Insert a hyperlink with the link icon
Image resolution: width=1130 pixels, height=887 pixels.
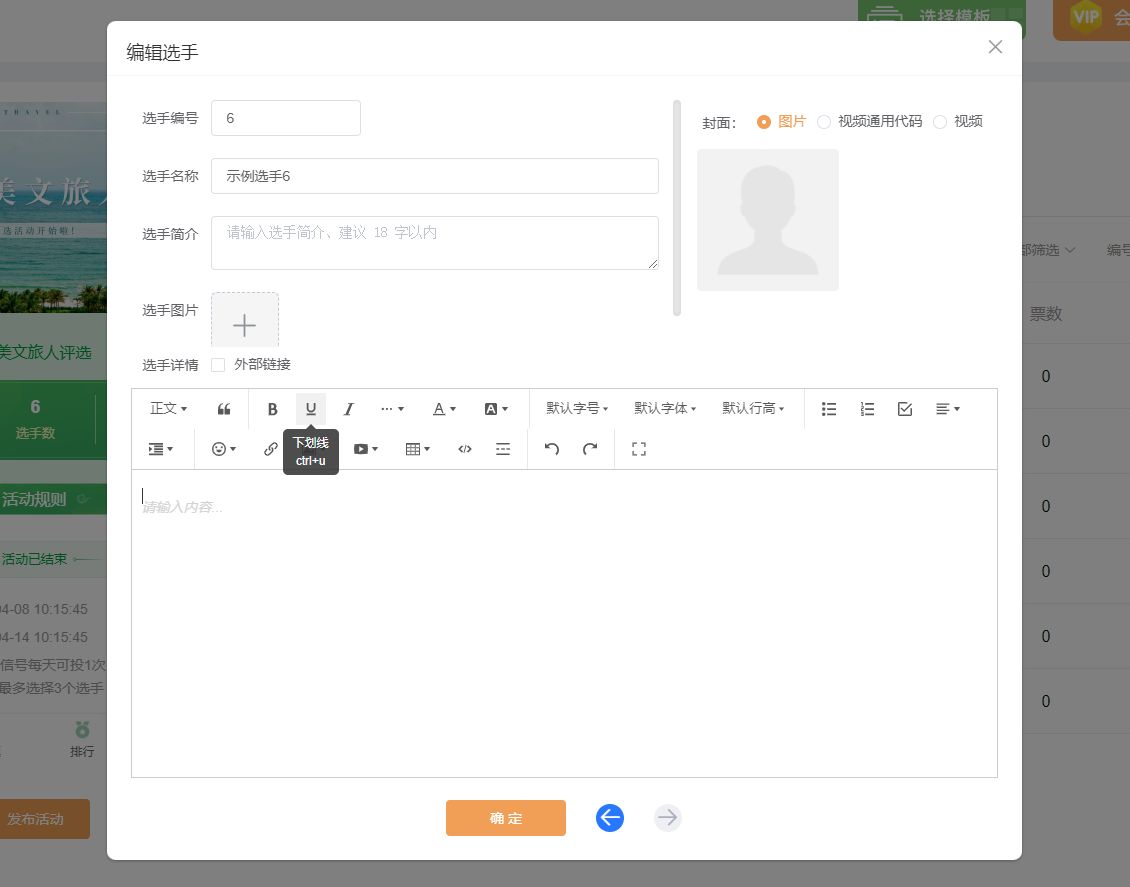click(270, 449)
